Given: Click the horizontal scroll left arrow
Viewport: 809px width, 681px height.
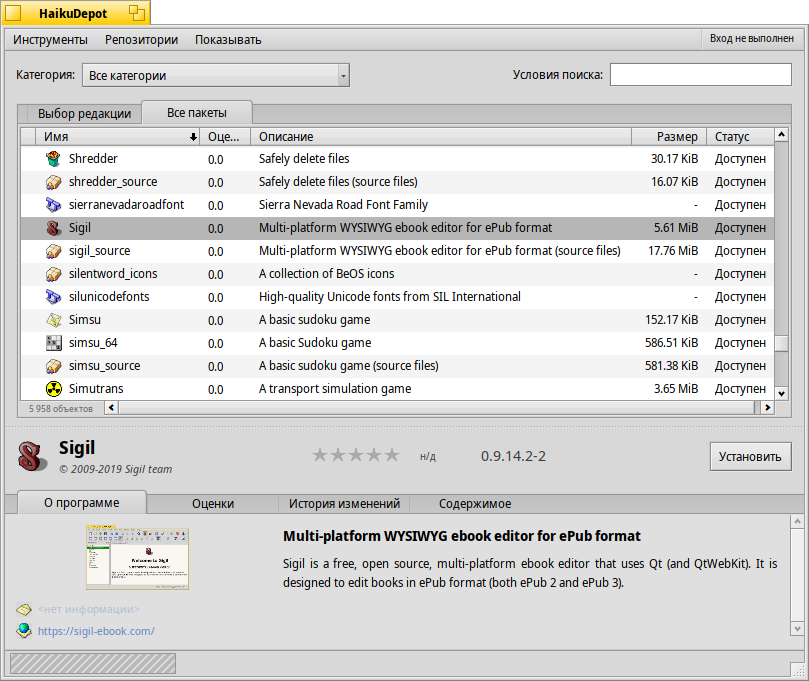Looking at the screenshot, I should [111, 408].
